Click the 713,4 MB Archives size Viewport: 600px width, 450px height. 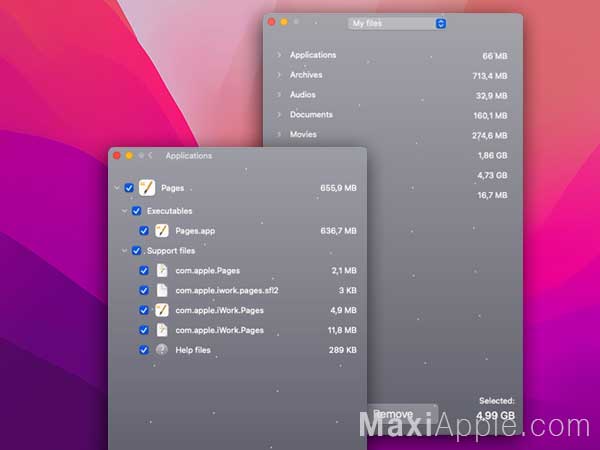click(x=490, y=76)
